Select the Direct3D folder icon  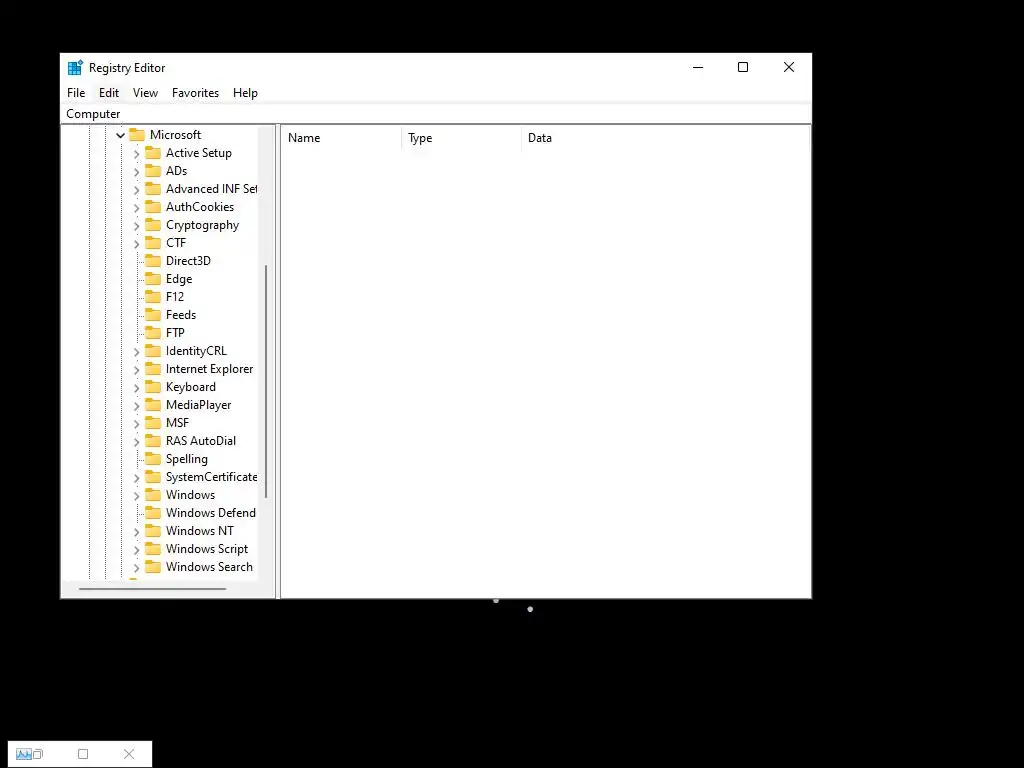(153, 261)
